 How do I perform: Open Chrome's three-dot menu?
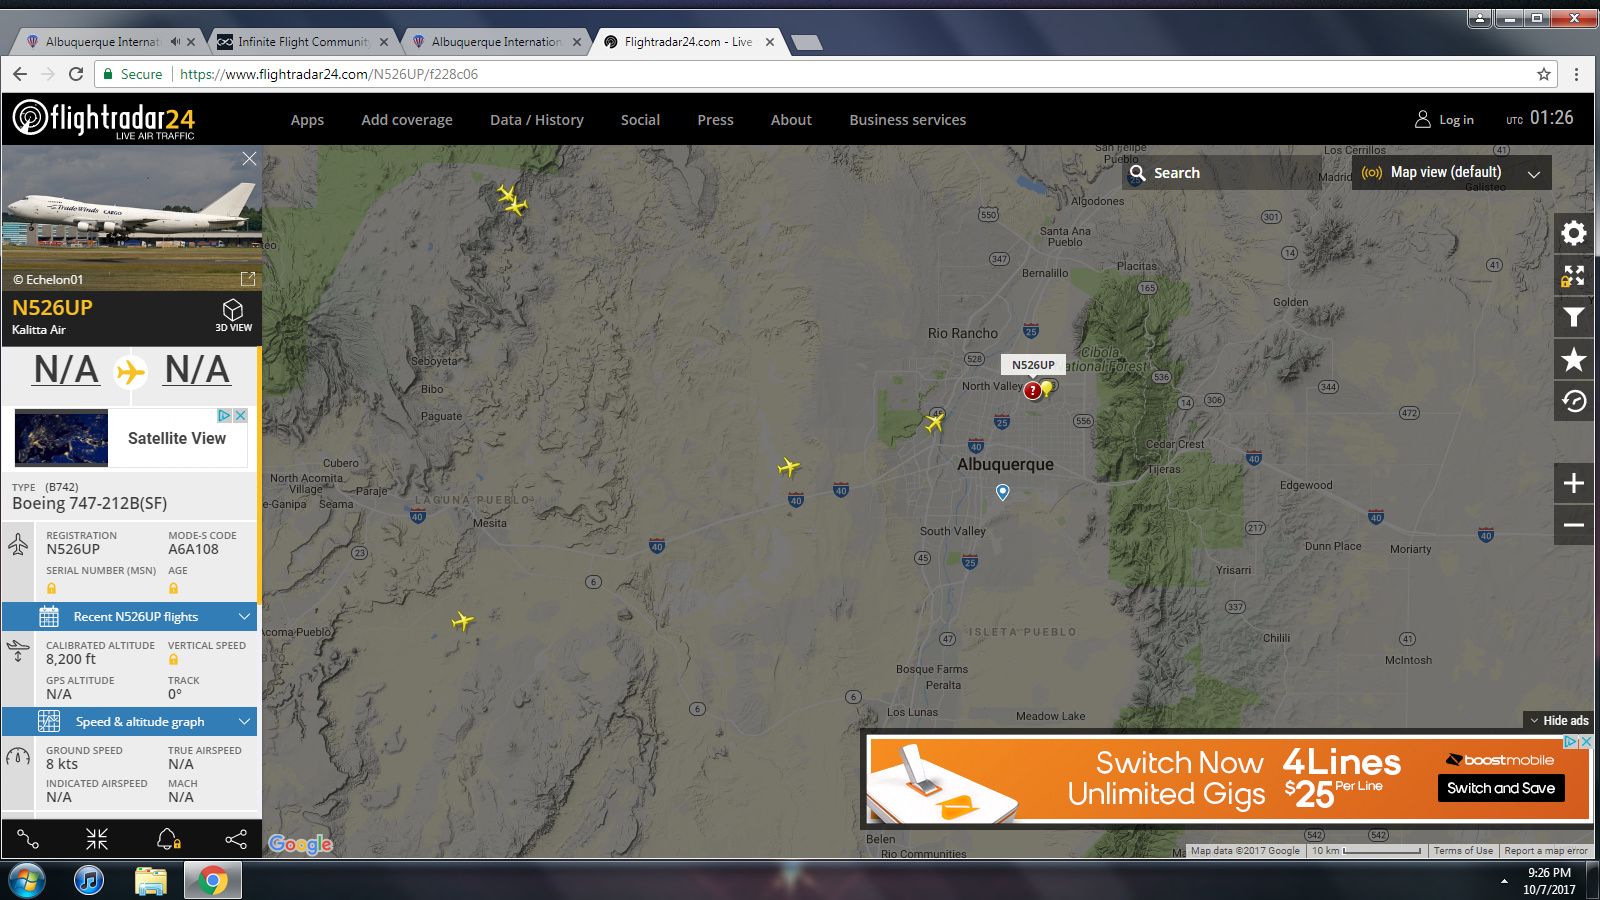tap(1576, 74)
